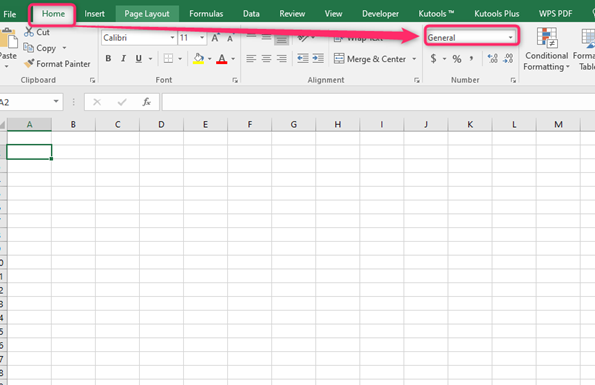Open the Kutools Plus tab
Image resolution: width=595 pixels, height=385 pixels.
click(496, 14)
